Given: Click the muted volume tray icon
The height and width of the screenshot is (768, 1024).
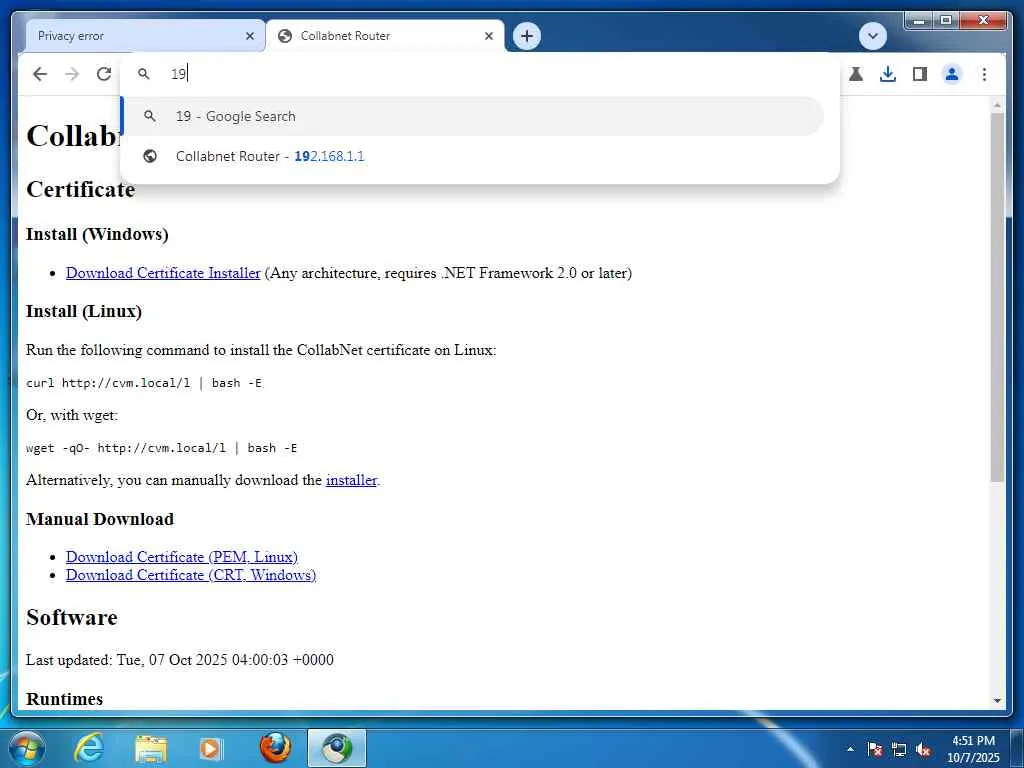Looking at the screenshot, I should click(923, 749).
